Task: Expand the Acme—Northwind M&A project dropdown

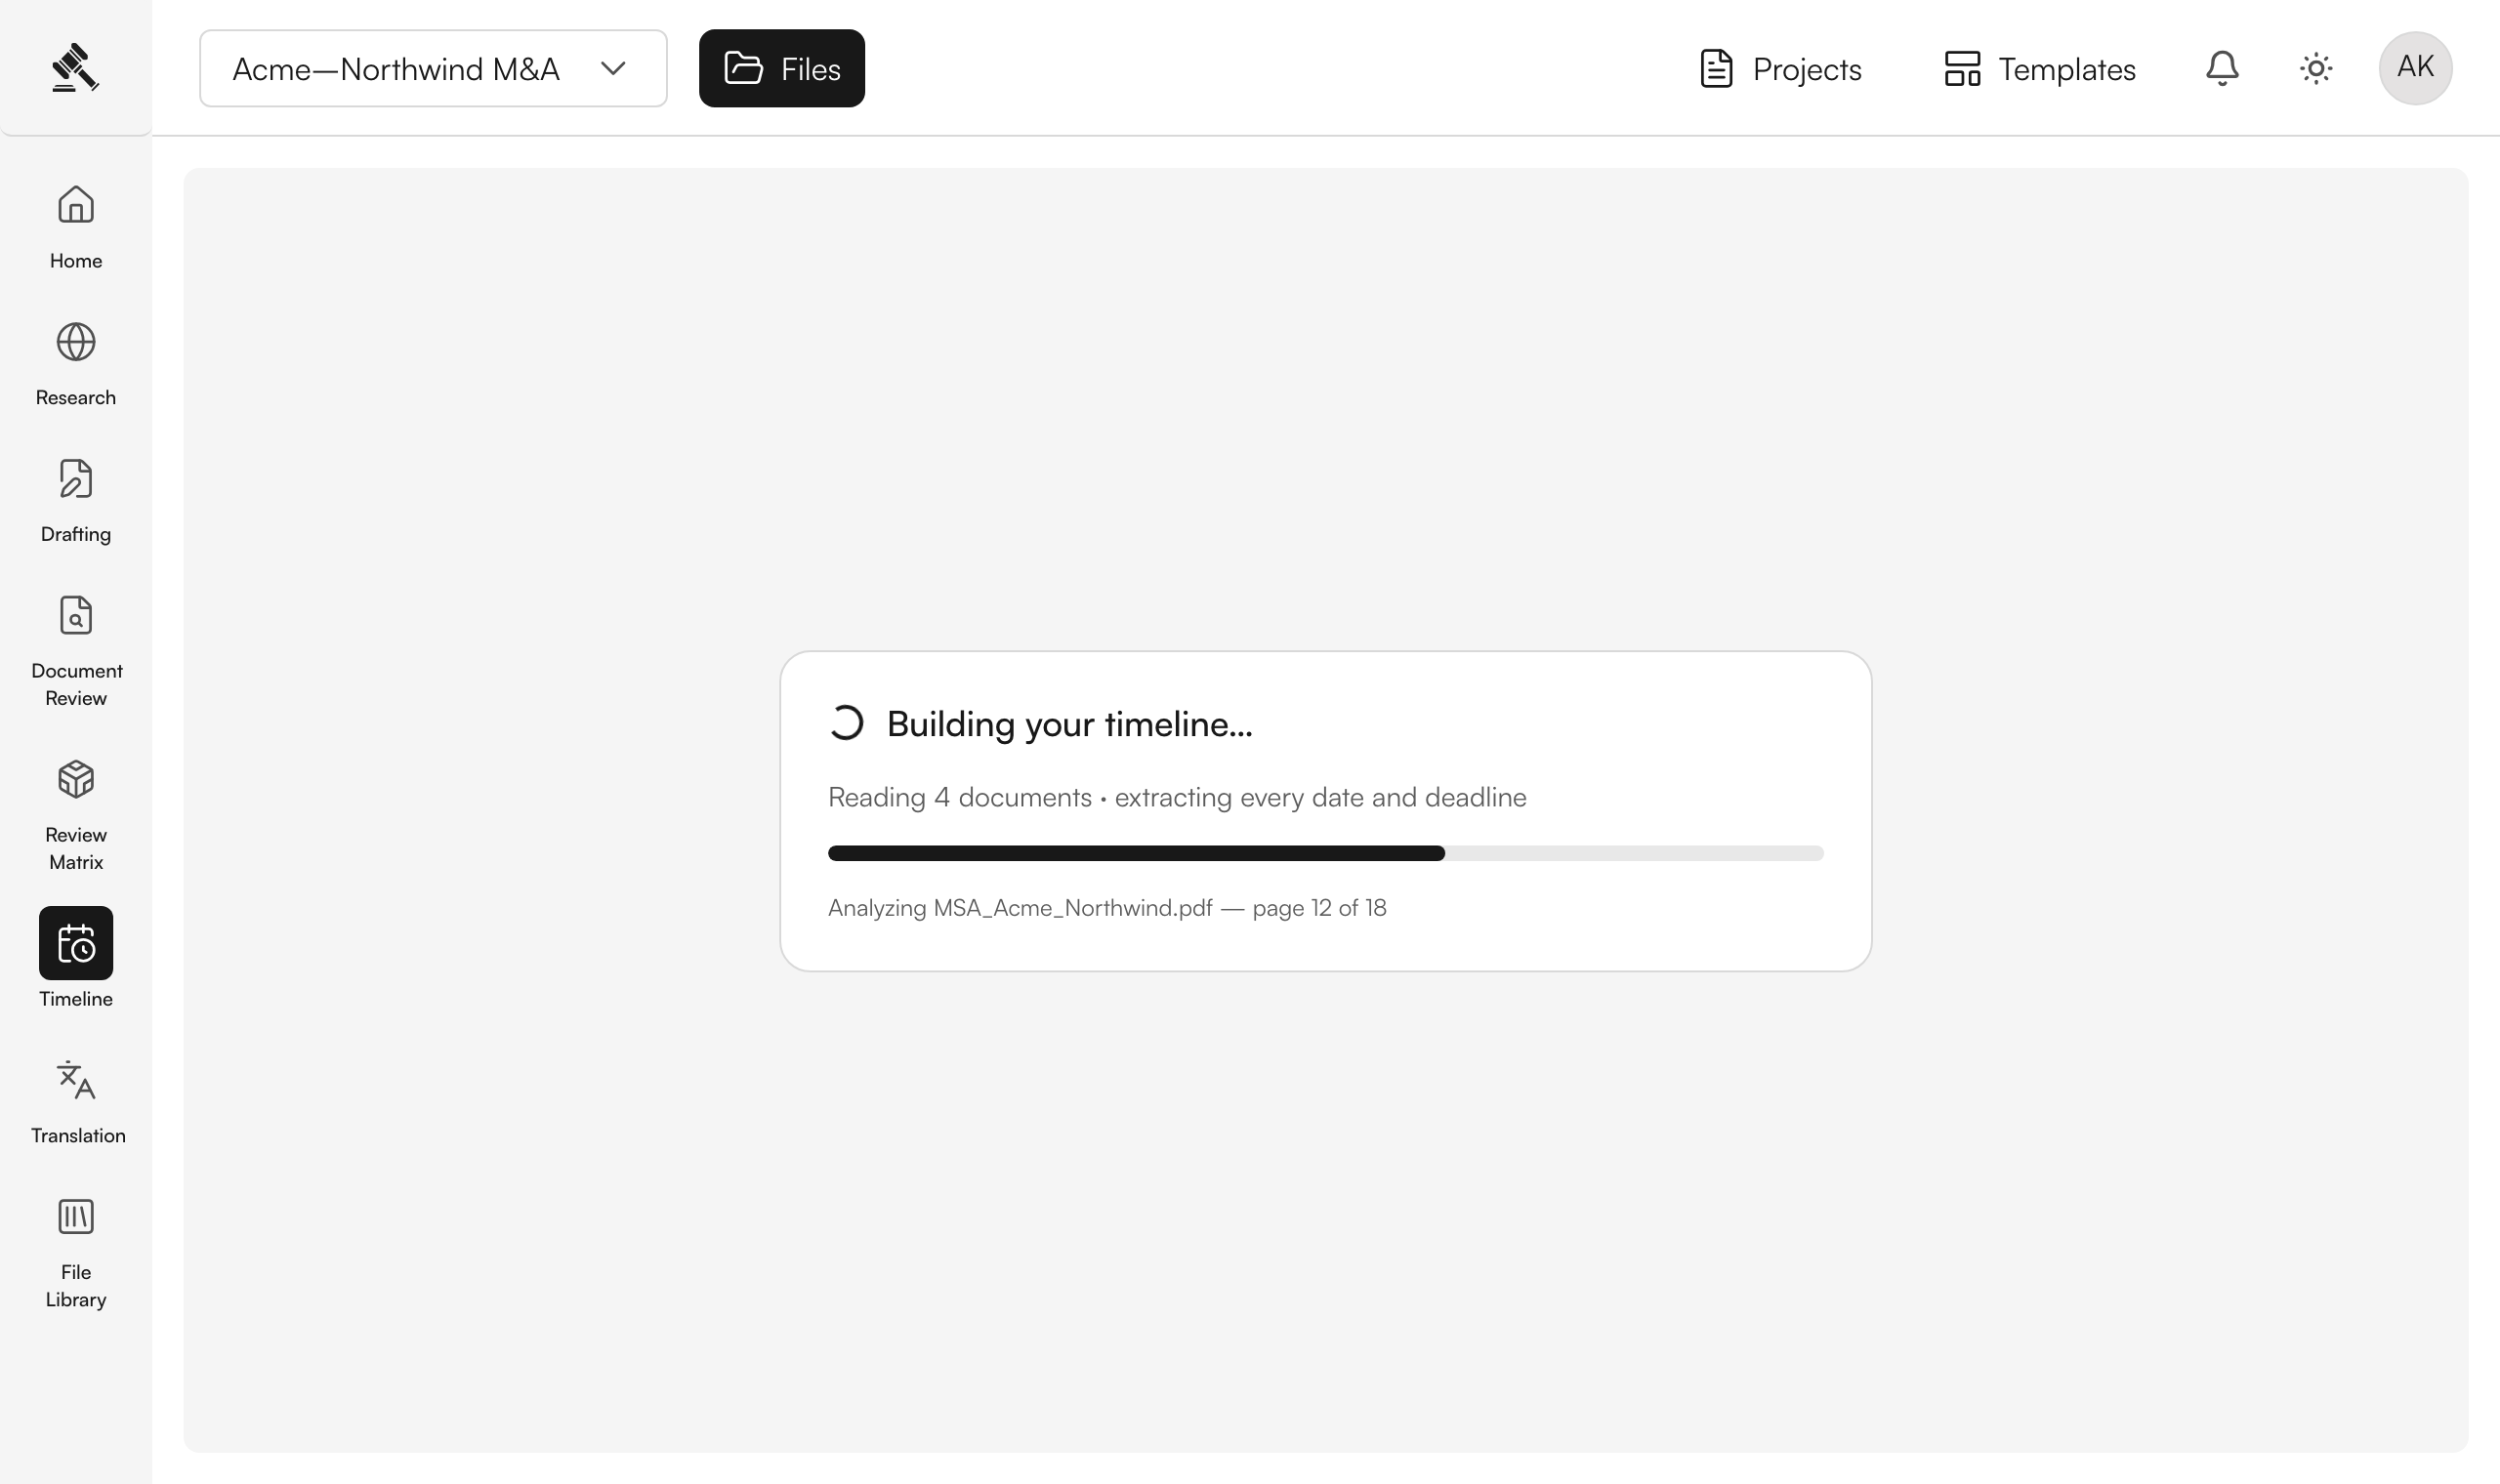Action: click(433, 68)
